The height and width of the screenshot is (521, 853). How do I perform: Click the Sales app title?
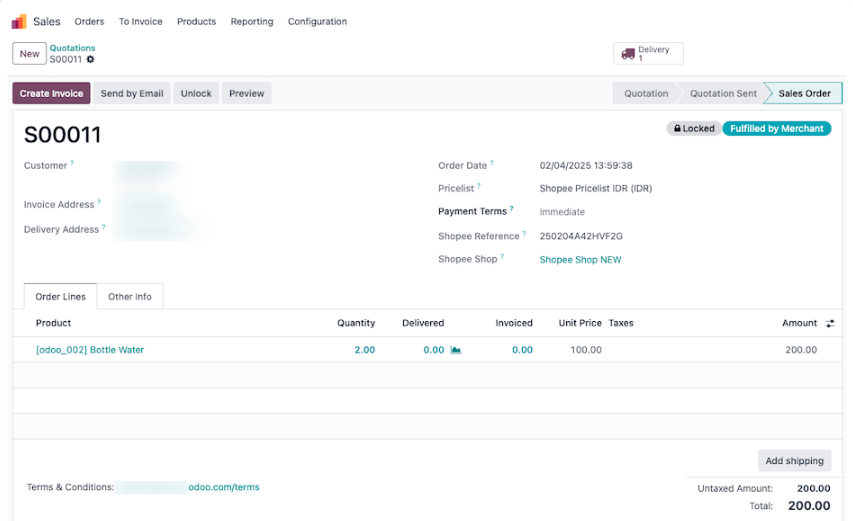pyautogui.click(x=47, y=22)
